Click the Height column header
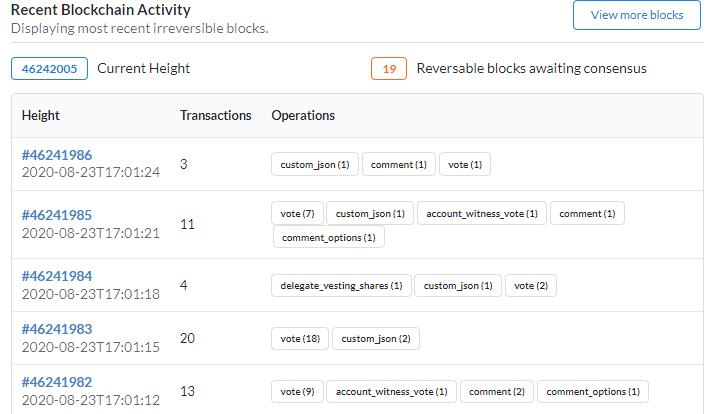Image resolution: width=714 pixels, height=414 pixels. coord(41,116)
